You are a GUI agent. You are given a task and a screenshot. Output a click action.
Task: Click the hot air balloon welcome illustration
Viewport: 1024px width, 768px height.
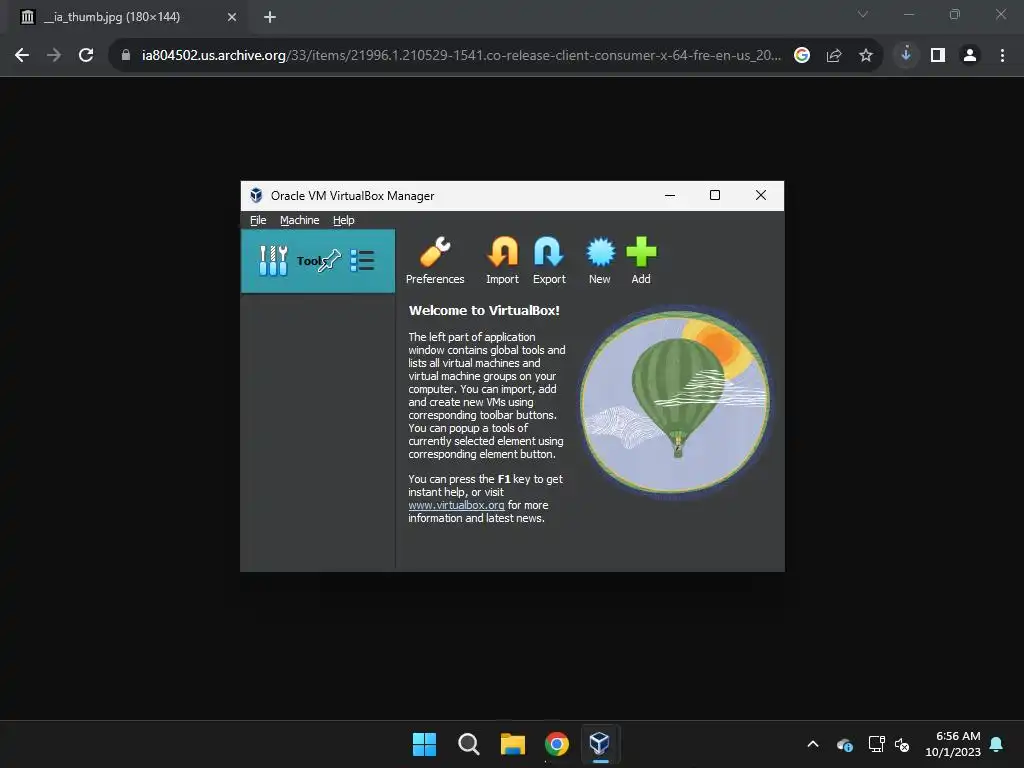click(x=675, y=402)
